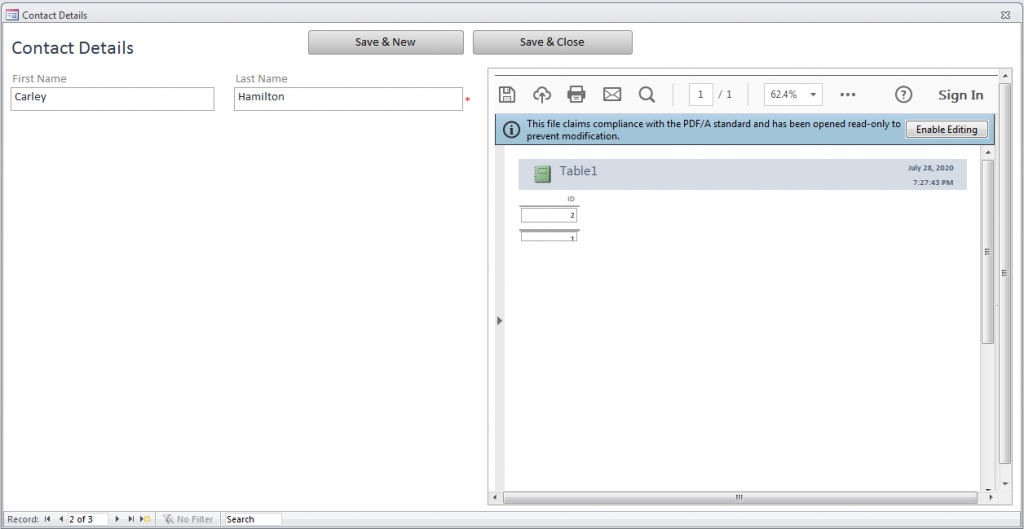The image size is (1024, 529).
Task: Go to first record navigation arrow
Action: 48,519
